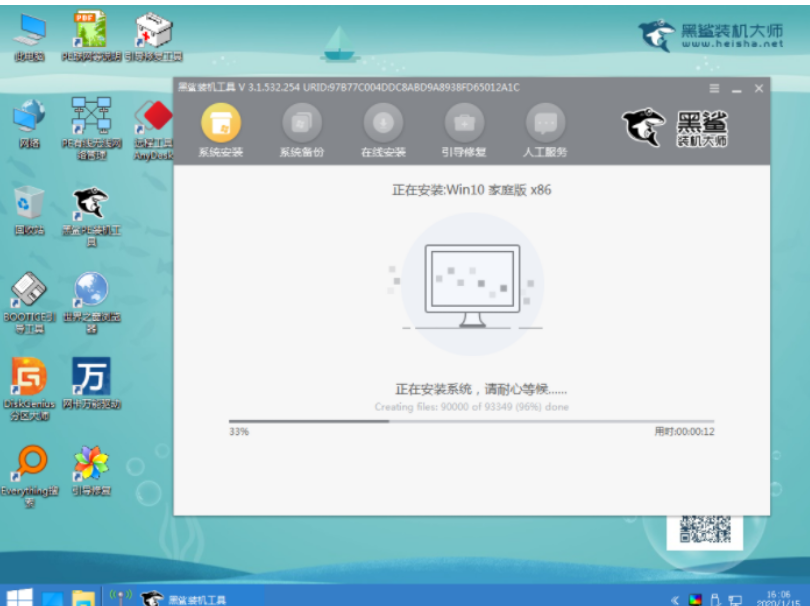Image resolution: width=810 pixels, height=606 pixels.
Task: Select the colorful 引导修复 desktop icon
Action: coord(91,470)
